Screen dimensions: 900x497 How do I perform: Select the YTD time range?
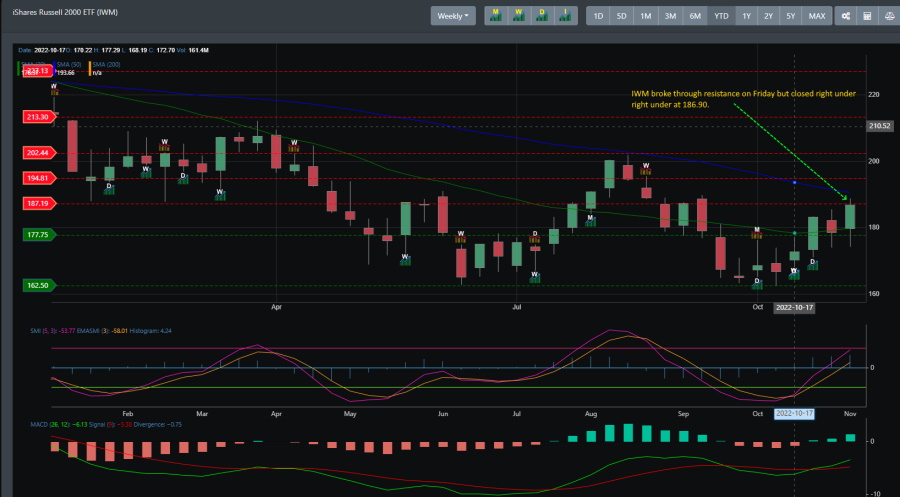(721, 16)
